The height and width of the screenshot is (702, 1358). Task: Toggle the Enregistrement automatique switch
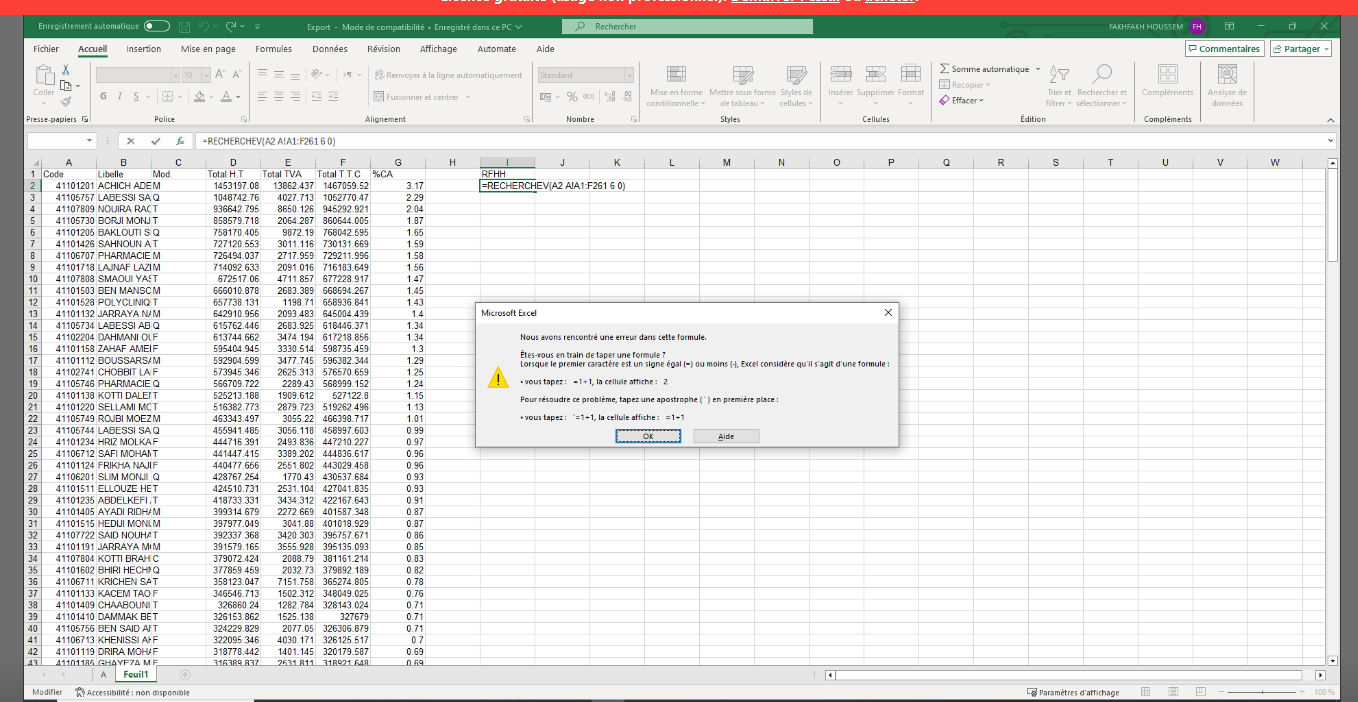[x=157, y=26]
